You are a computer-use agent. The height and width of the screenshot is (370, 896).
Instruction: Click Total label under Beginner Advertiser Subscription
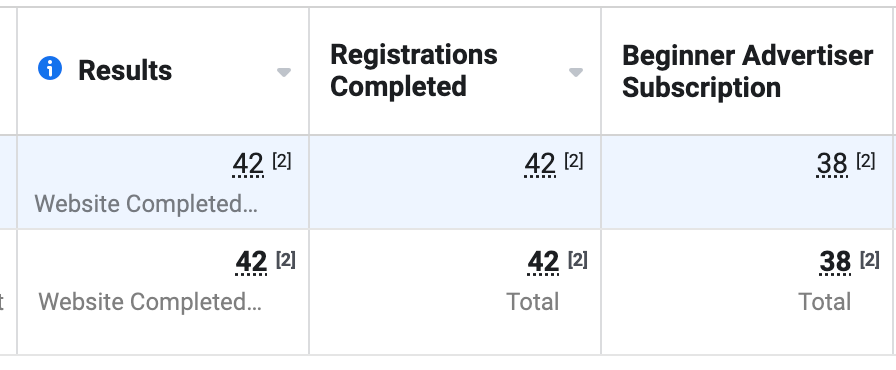pos(825,301)
